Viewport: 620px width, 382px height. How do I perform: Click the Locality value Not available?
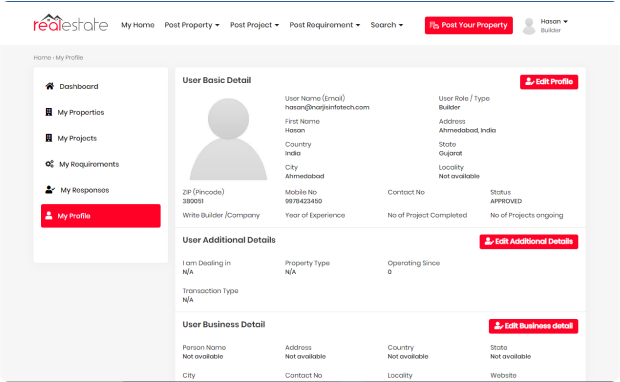[459, 176]
